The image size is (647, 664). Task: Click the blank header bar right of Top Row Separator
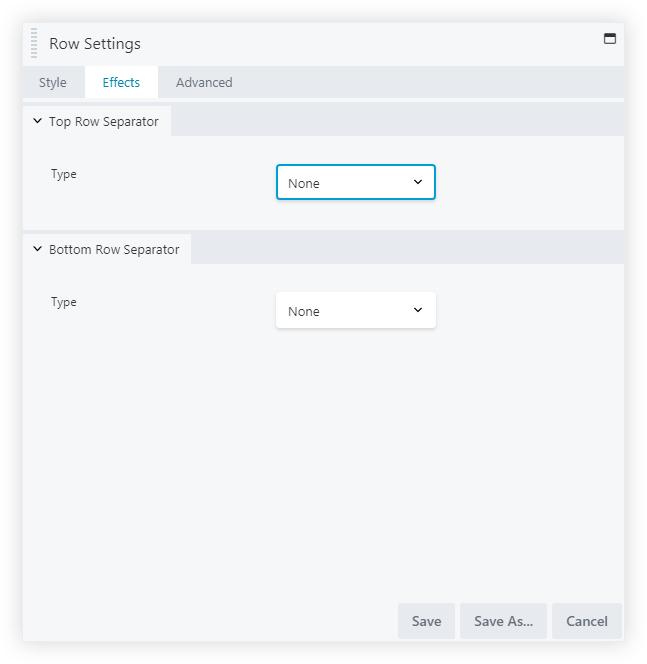click(x=400, y=121)
